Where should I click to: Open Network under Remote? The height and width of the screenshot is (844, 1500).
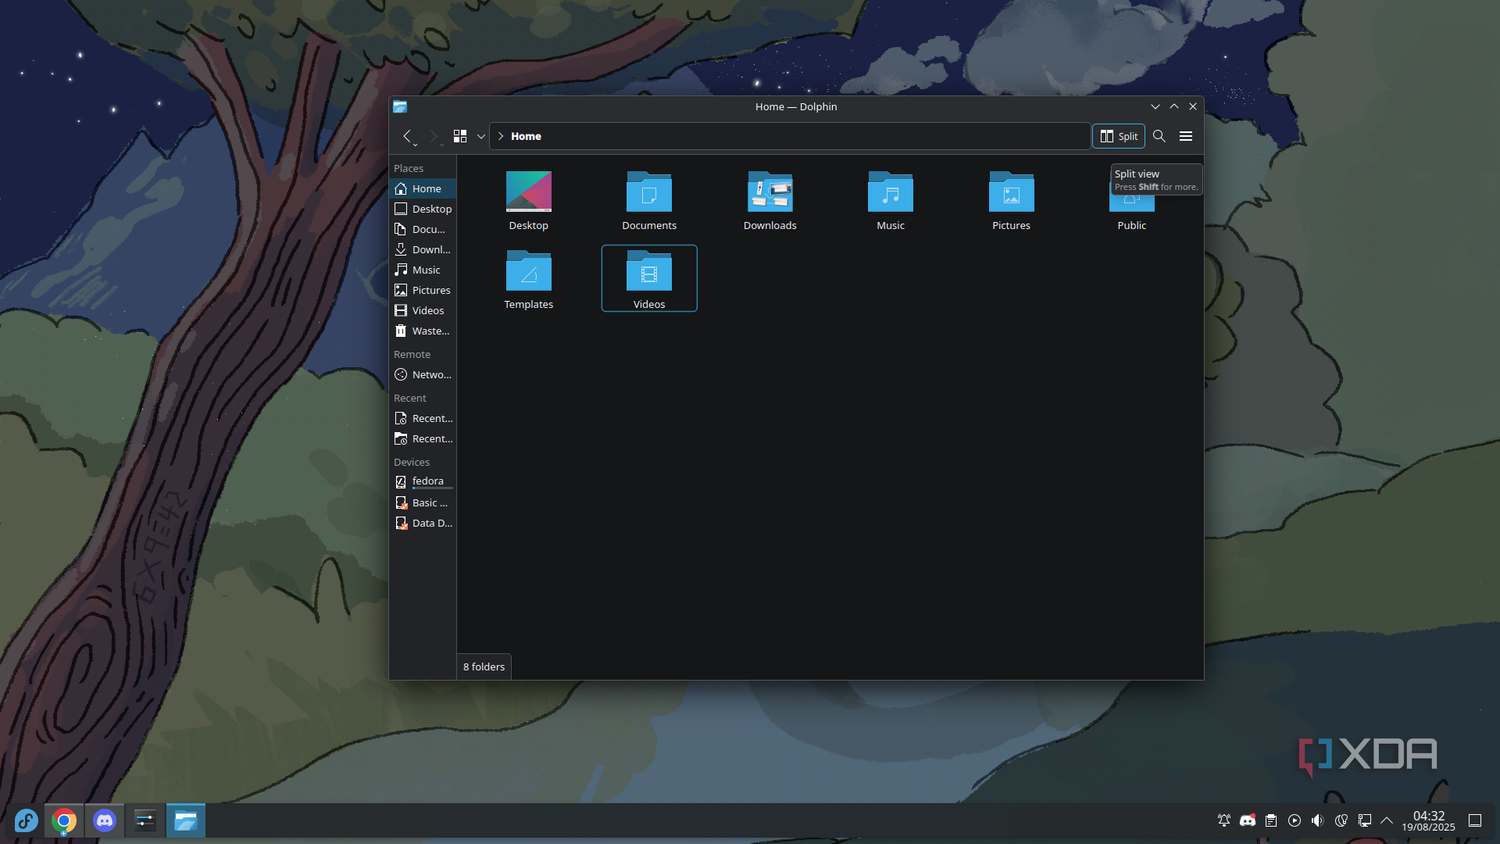click(x=423, y=375)
